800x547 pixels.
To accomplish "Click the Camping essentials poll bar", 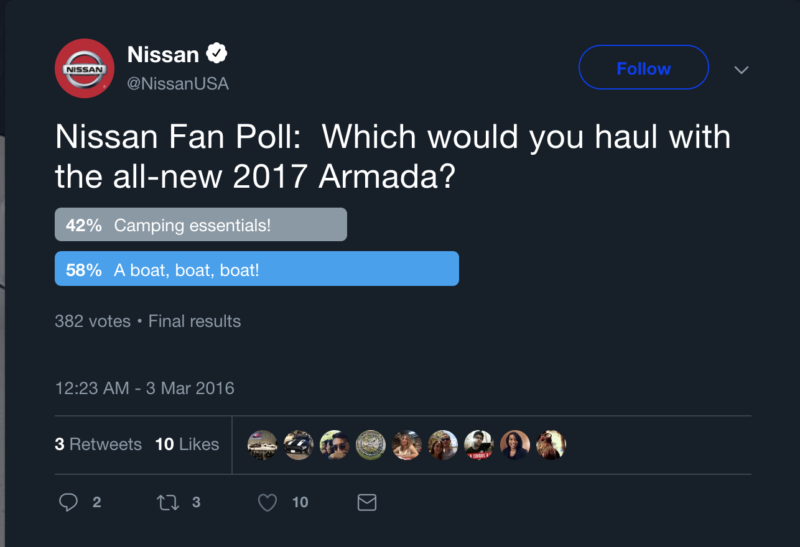I will coord(200,225).
